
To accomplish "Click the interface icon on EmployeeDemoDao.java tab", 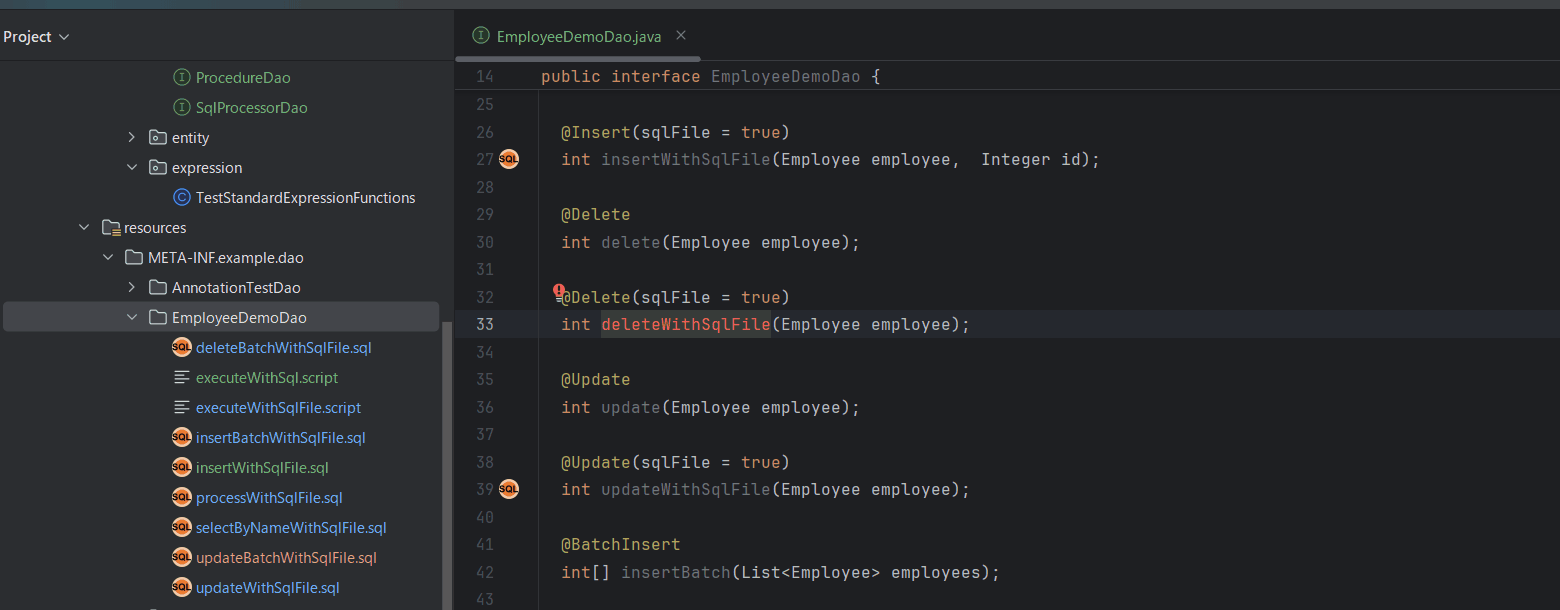I will (x=481, y=36).
